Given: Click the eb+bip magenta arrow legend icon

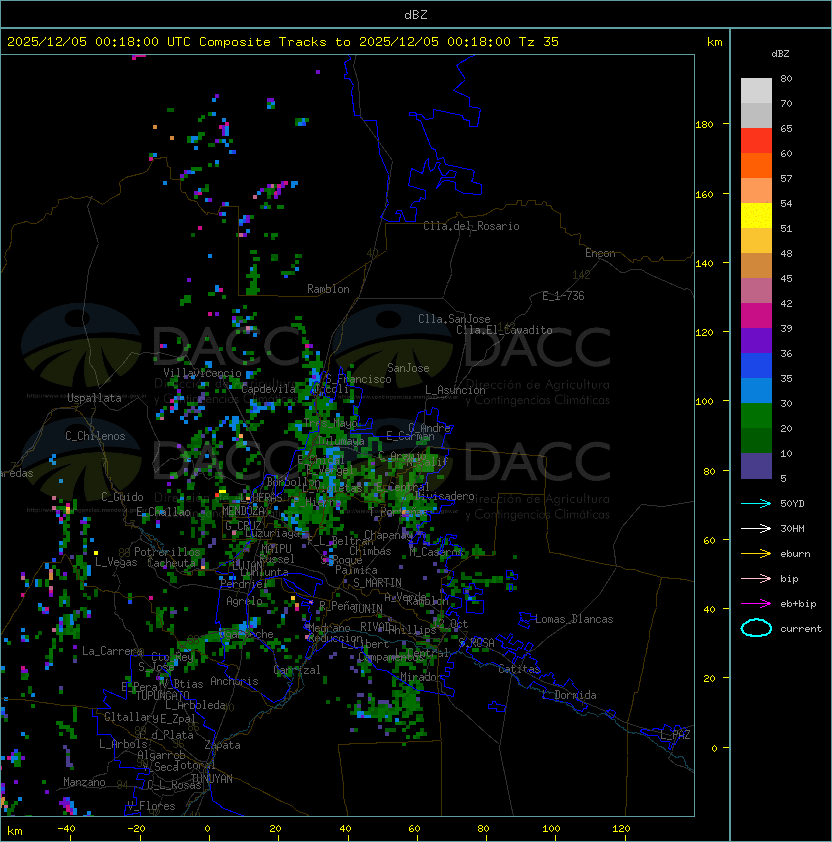Looking at the screenshot, I should point(756,604).
